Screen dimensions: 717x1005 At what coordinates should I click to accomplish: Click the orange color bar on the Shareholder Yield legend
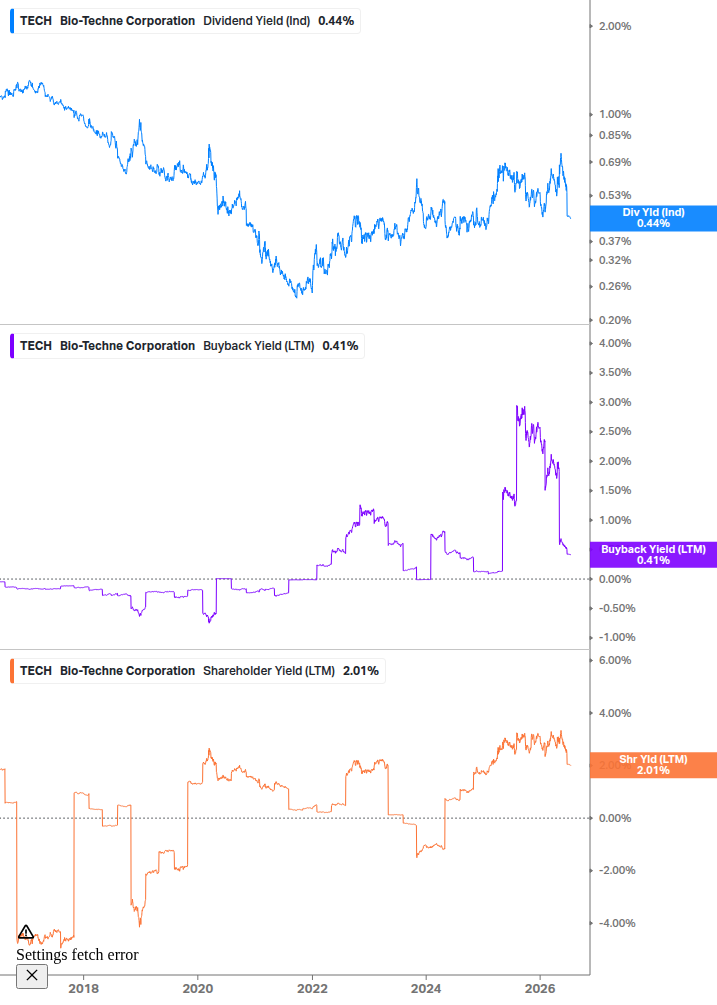tap(12, 670)
